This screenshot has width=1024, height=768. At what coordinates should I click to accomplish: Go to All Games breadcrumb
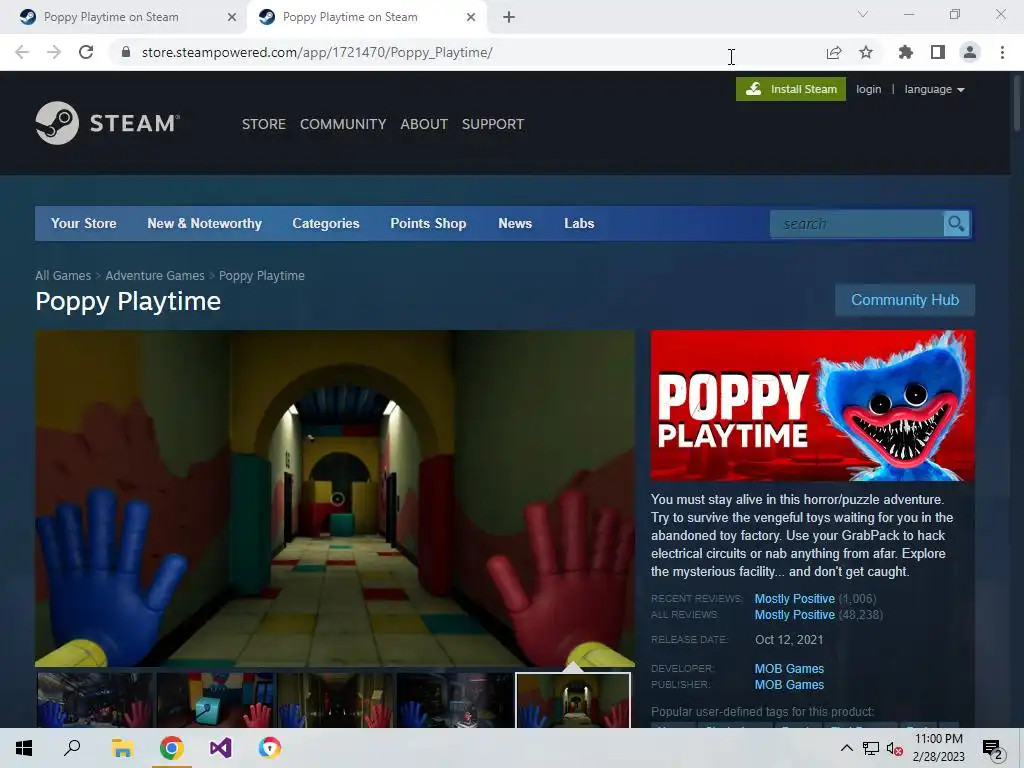click(x=63, y=276)
